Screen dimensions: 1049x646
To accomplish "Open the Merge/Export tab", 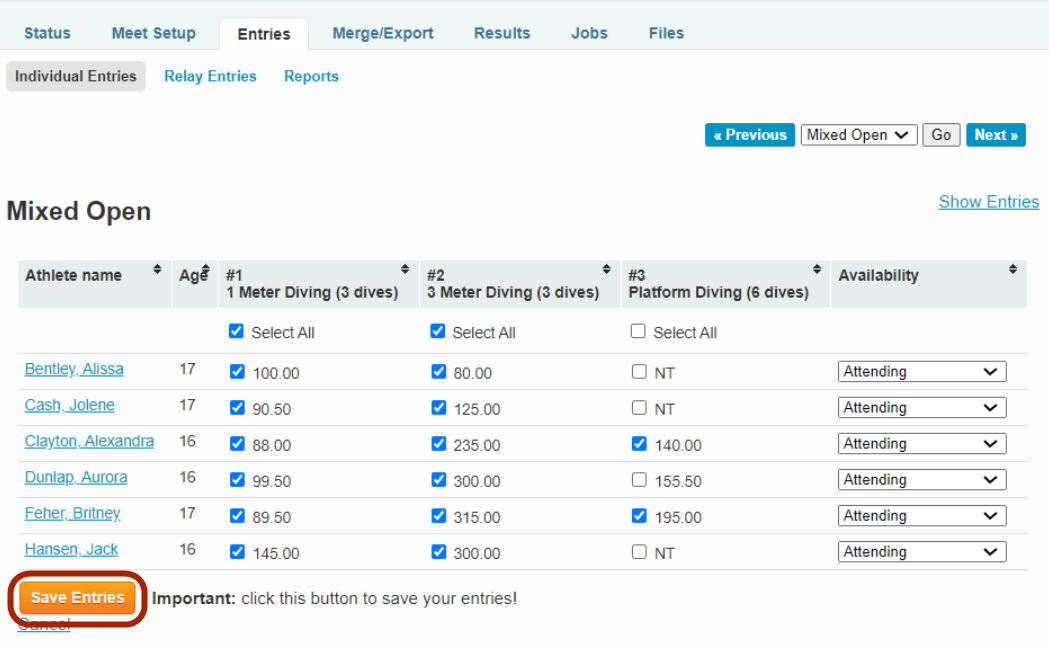I will (x=383, y=33).
